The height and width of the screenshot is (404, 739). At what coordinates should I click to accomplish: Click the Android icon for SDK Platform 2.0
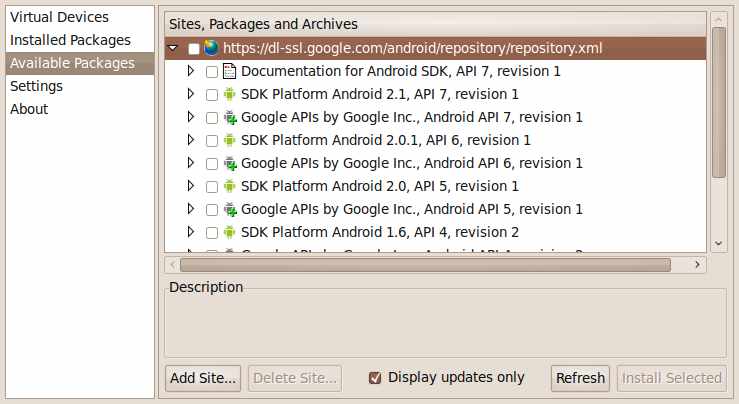point(229,186)
